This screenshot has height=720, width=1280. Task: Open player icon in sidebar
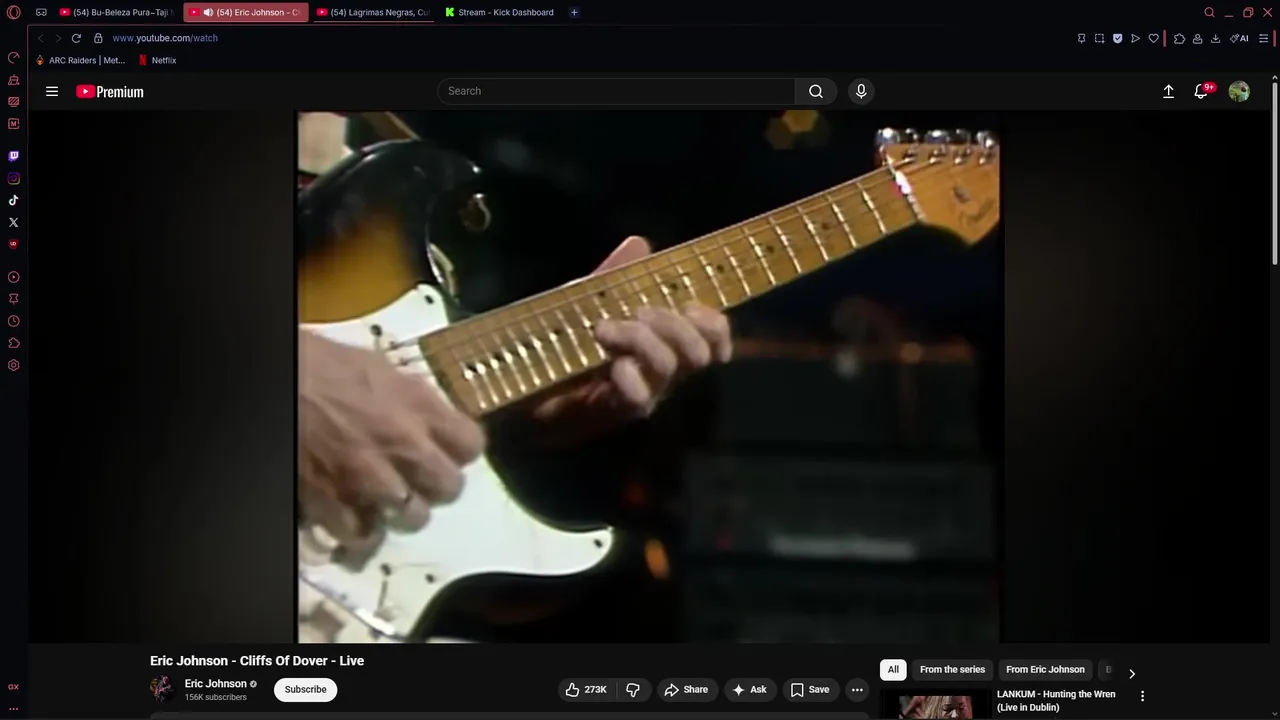pos(13,277)
